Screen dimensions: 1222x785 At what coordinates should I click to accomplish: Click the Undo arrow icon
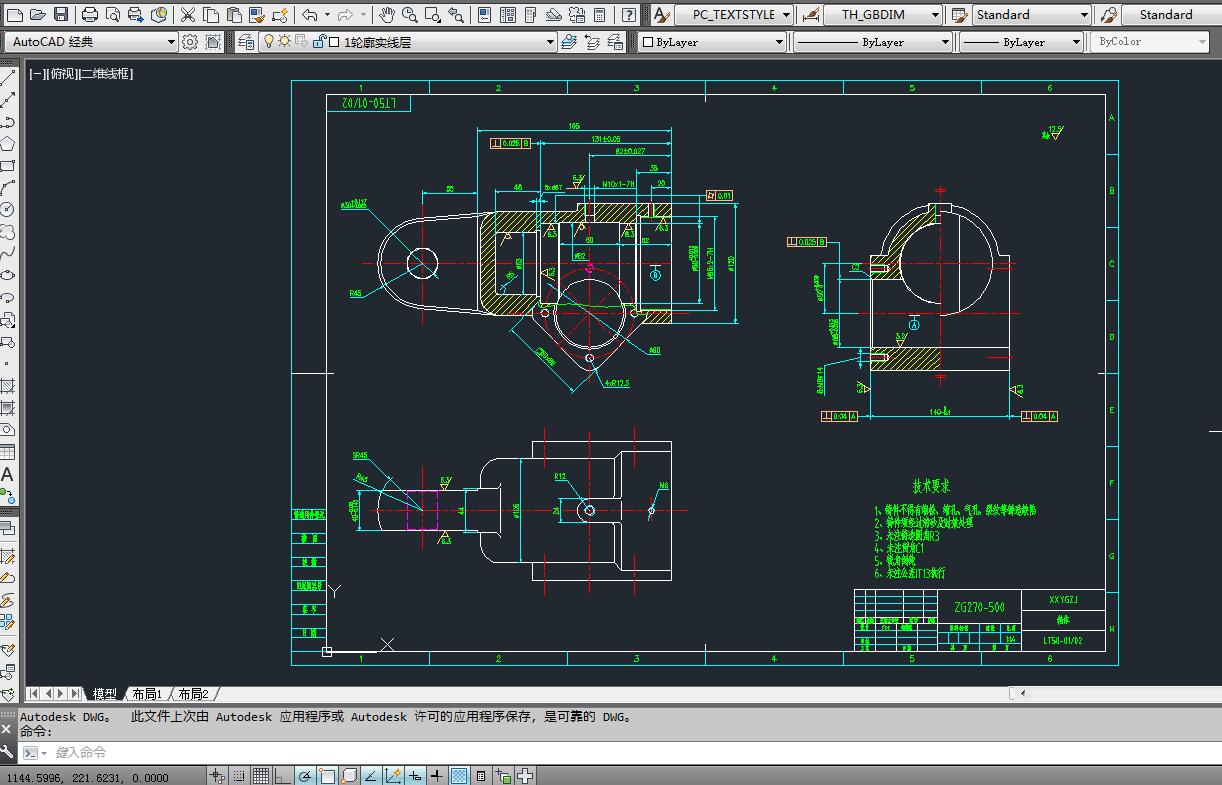[309, 14]
